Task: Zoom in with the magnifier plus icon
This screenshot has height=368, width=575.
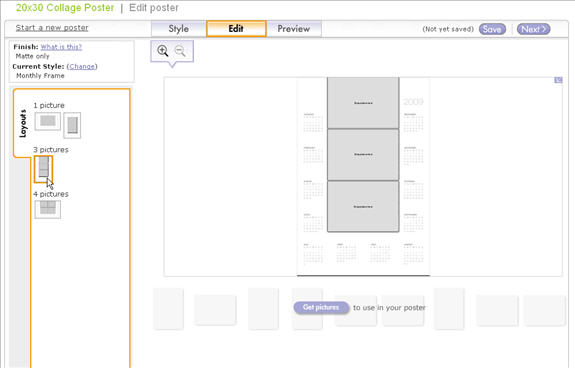Action: pos(162,51)
